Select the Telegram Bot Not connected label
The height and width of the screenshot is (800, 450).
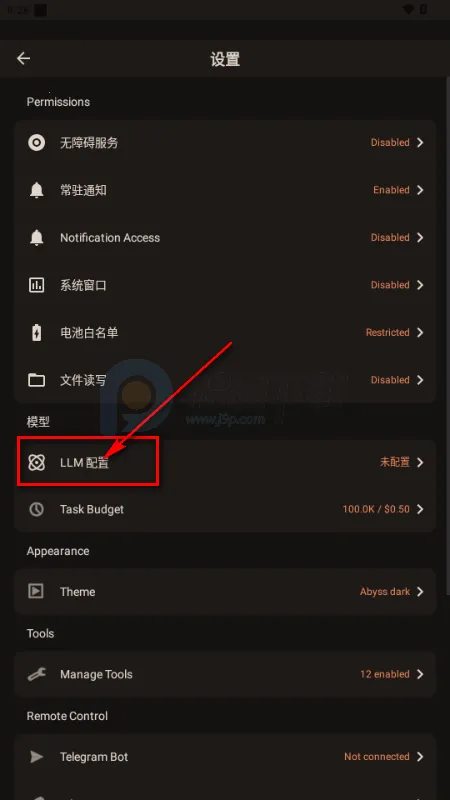377,757
